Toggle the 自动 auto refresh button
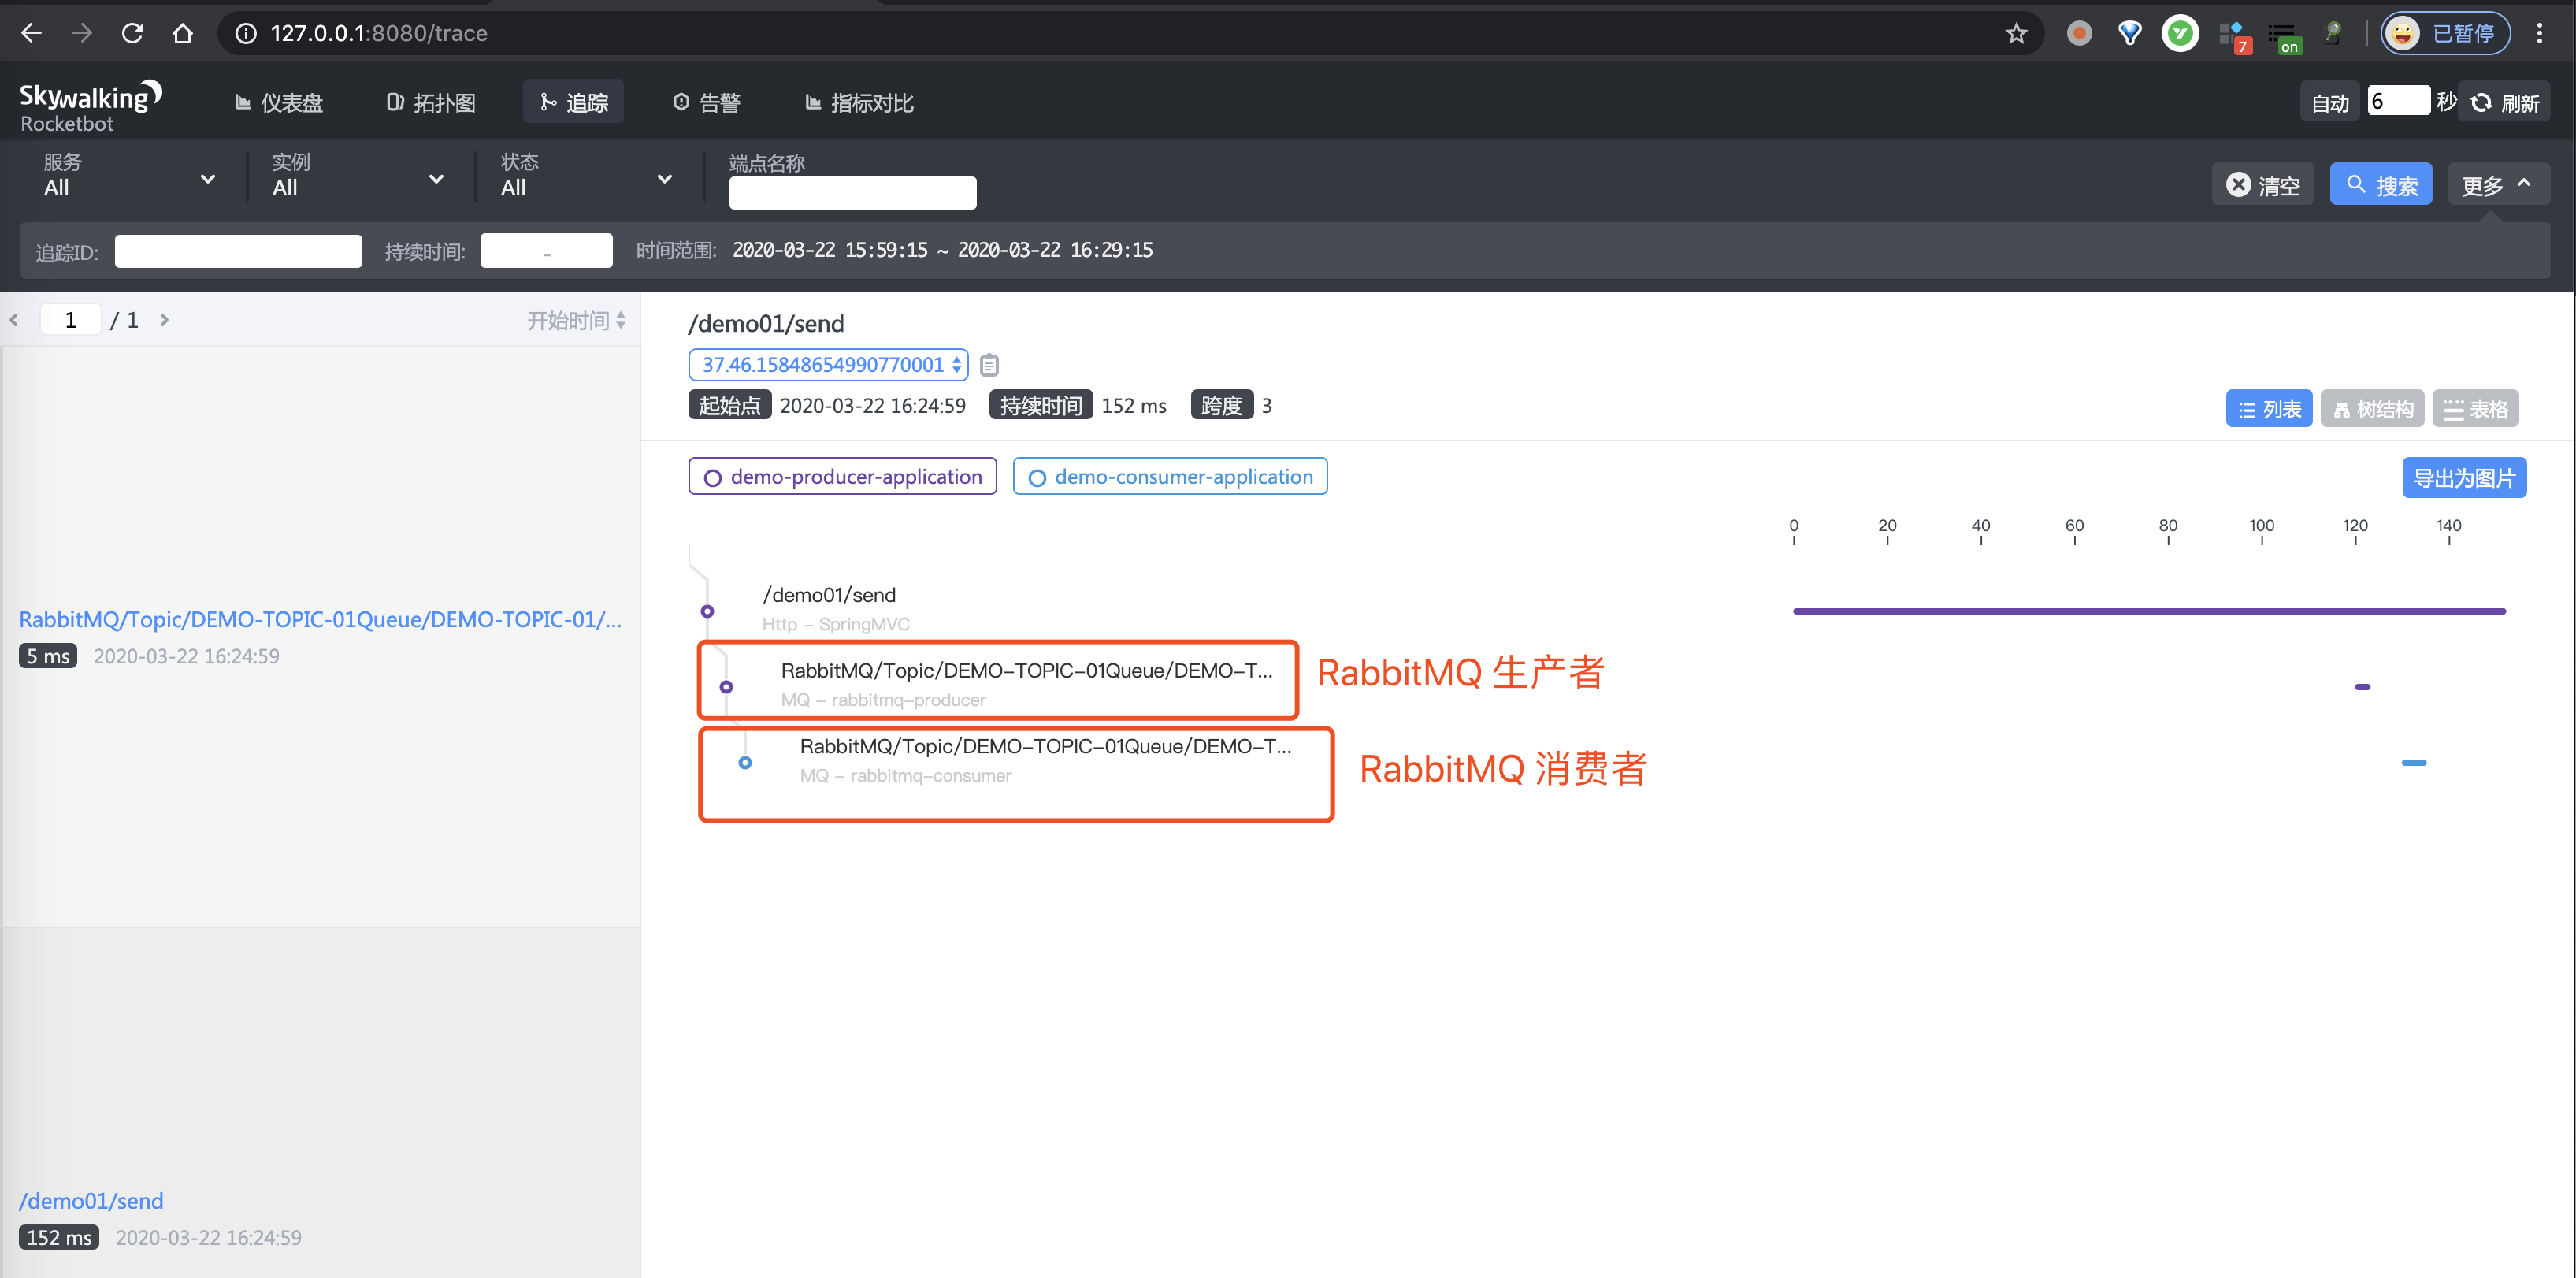Image resolution: width=2576 pixels, height=1278 pixels. click(2329, 102)
